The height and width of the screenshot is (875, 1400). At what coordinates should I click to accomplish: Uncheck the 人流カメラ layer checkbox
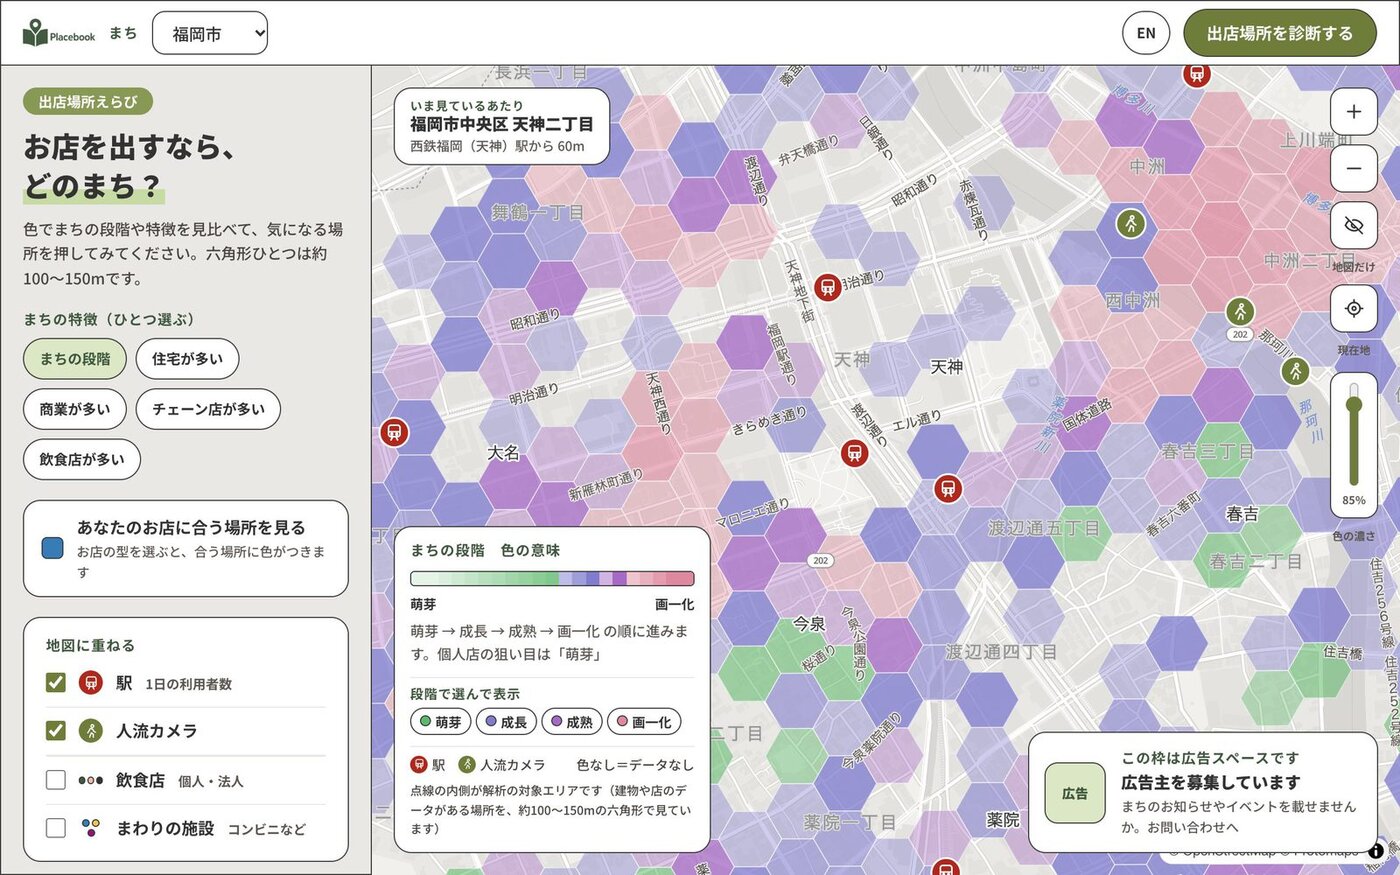[x=56, y=731]
